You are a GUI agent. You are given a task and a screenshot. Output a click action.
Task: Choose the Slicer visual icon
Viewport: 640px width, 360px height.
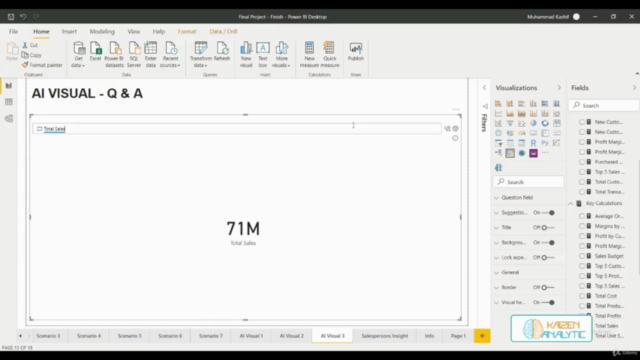[x=498, y=143]
